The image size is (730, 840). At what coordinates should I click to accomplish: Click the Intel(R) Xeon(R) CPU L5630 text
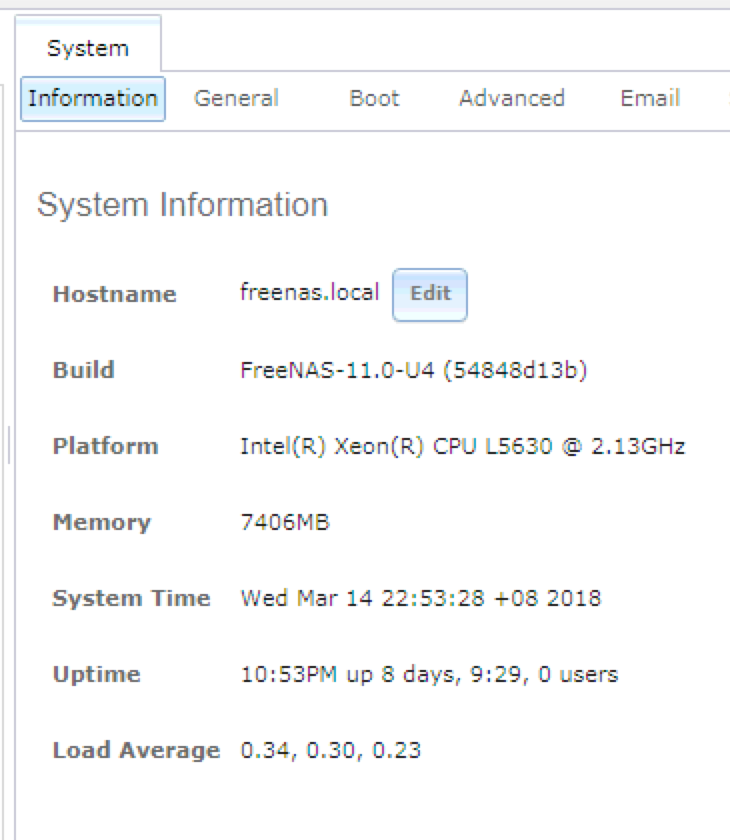pyautogui.click(x=396, y=446)
